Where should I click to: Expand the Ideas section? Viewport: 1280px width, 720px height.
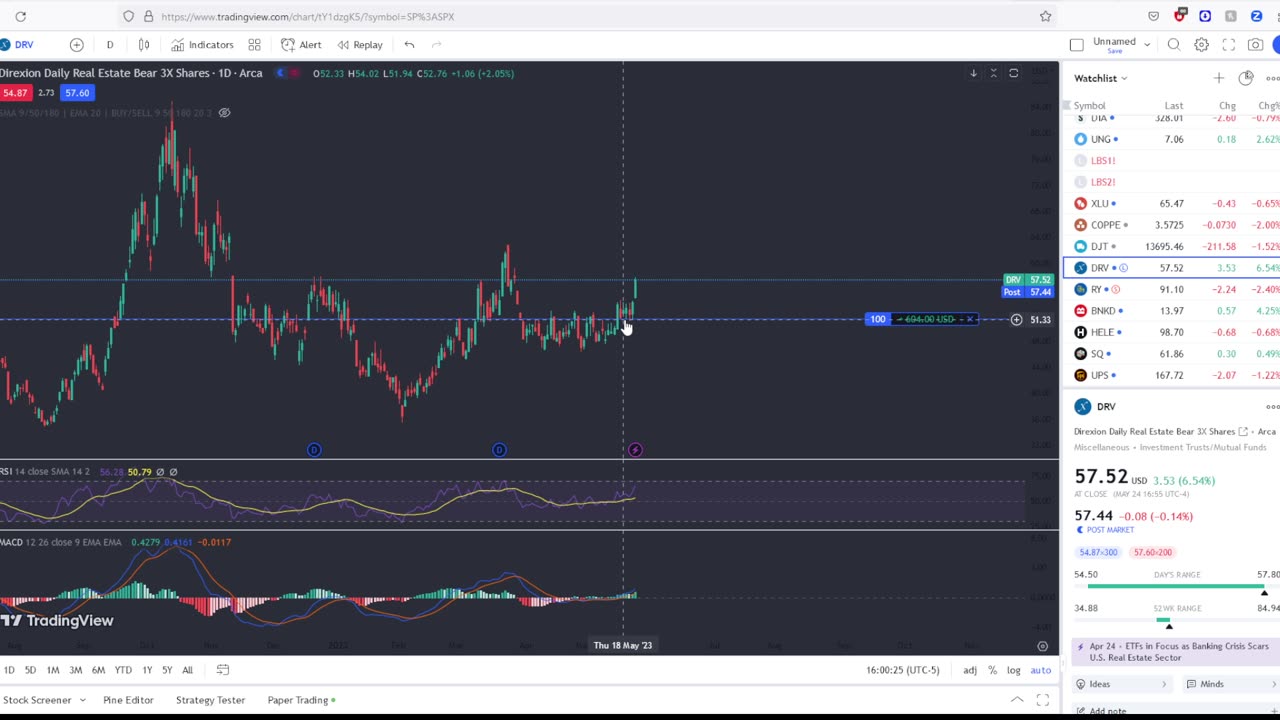point(1122,684)
